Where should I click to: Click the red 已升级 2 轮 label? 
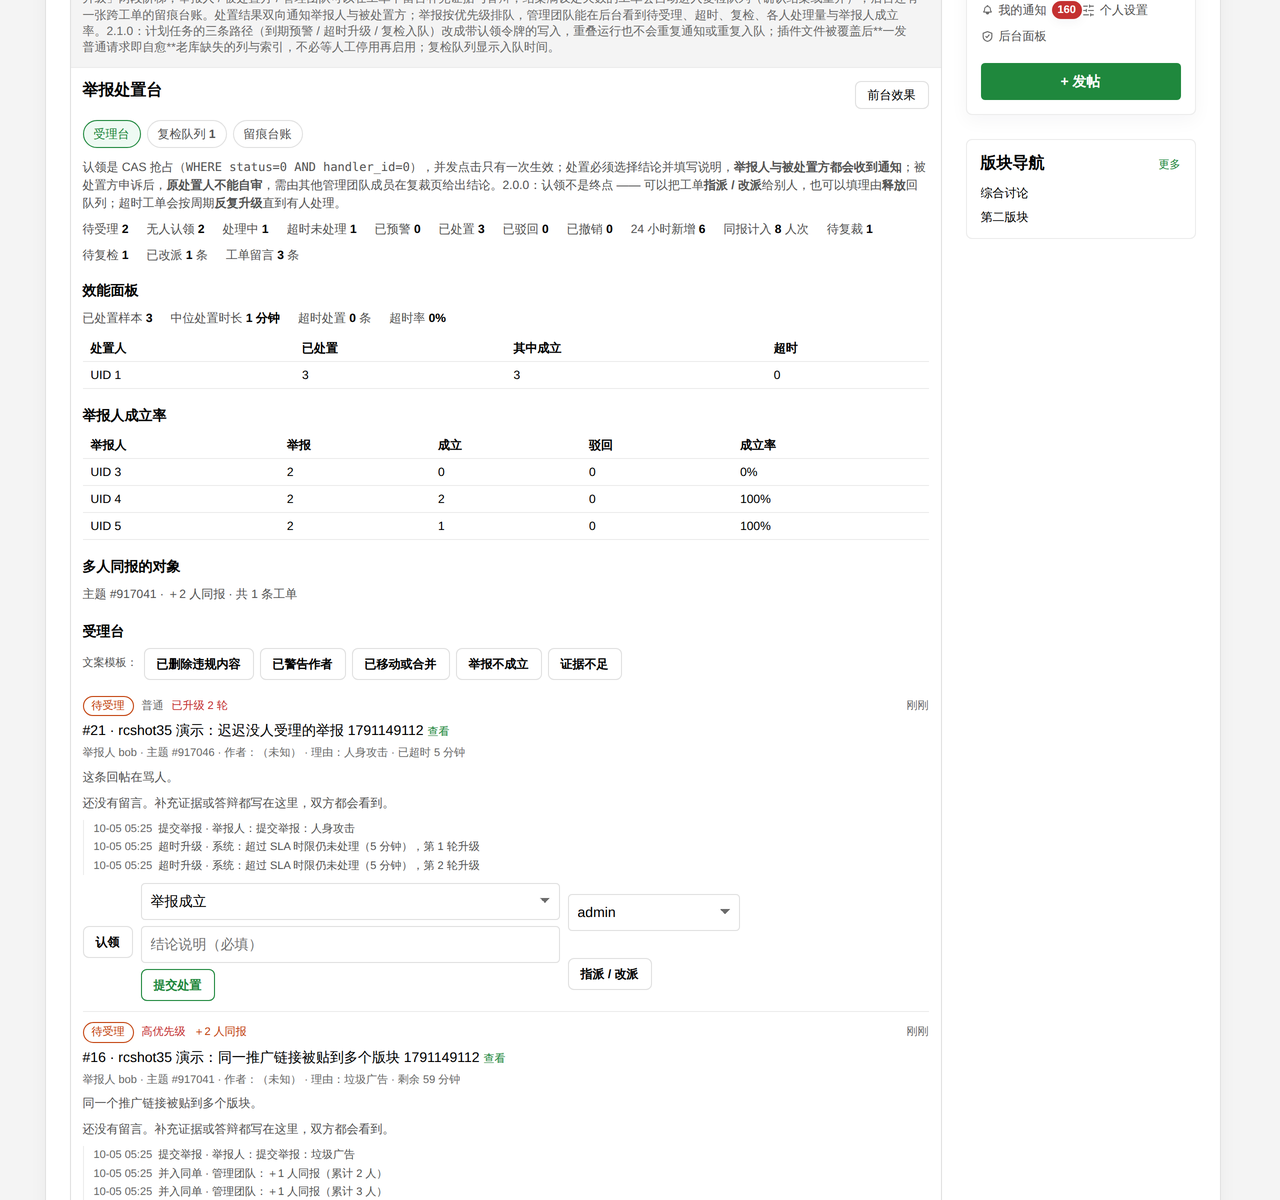199,705
